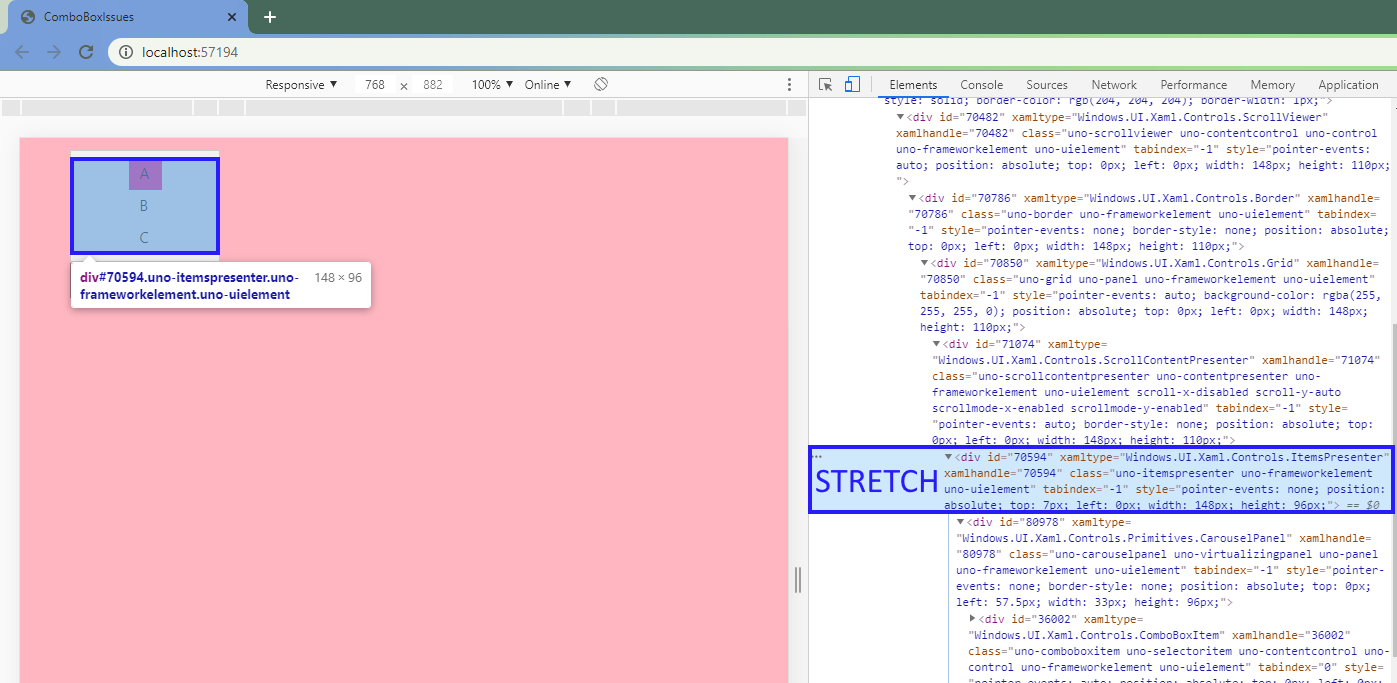Collapse the div id 71074 ScrollContentPresenter node
The image size is (1397, 683).
(x=936, y=344)
